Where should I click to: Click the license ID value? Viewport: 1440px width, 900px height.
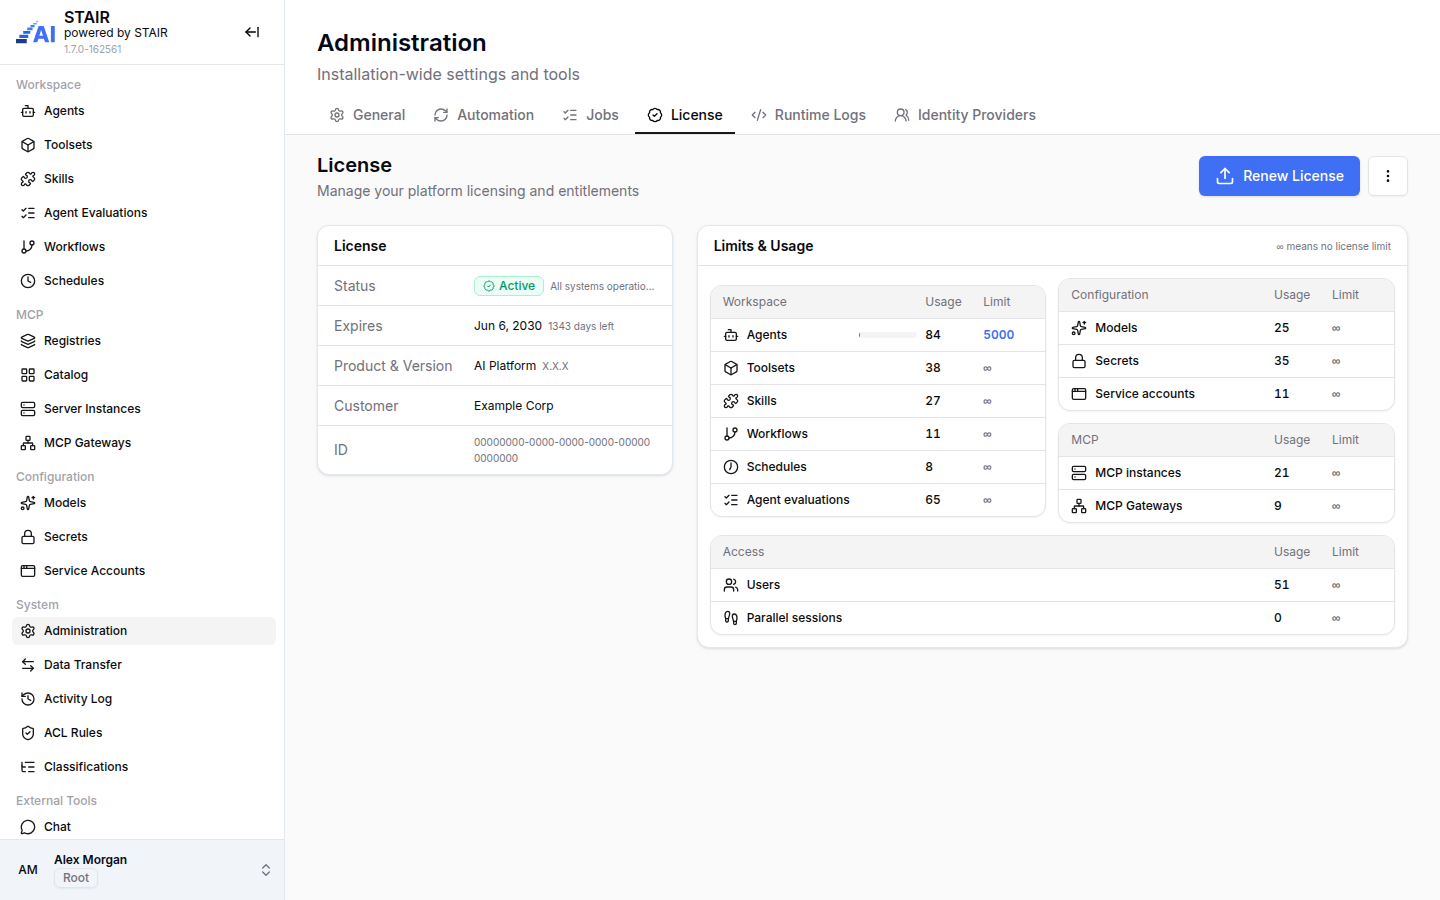(562, 450)
